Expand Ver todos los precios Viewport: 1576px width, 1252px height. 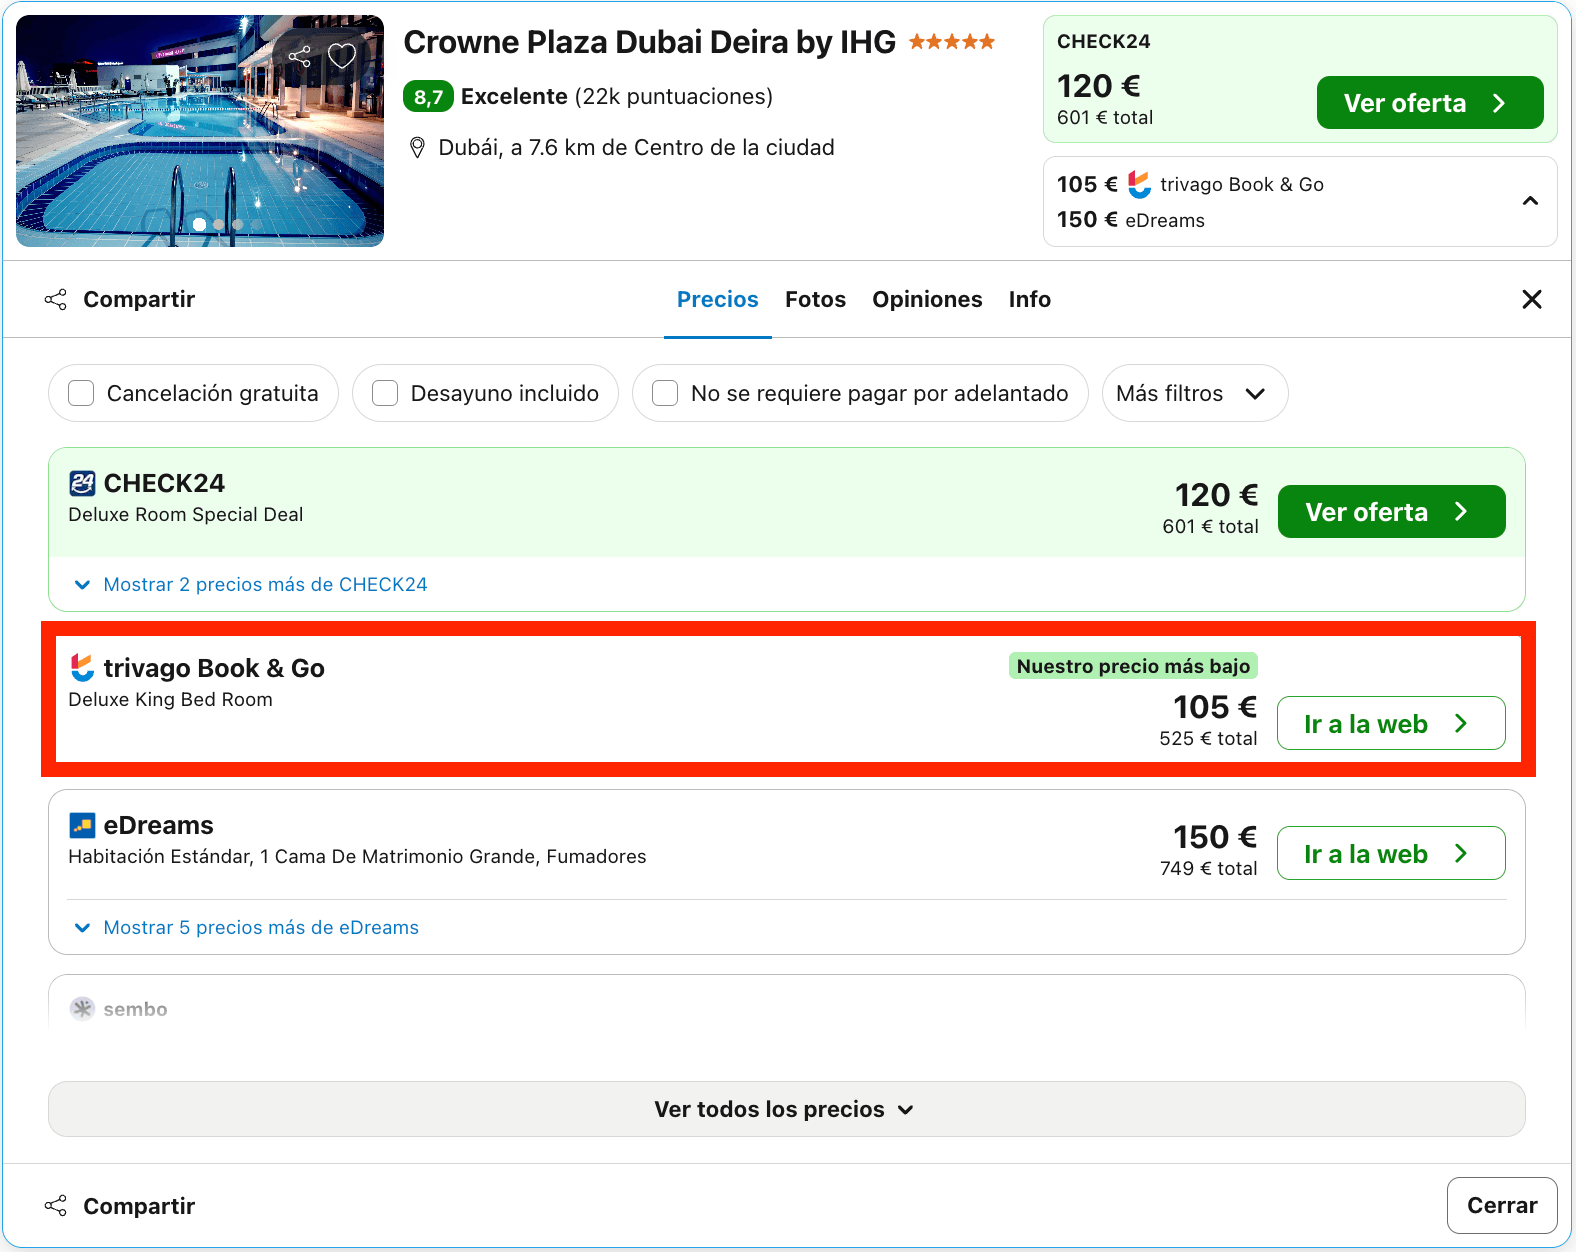(786, 1109)
